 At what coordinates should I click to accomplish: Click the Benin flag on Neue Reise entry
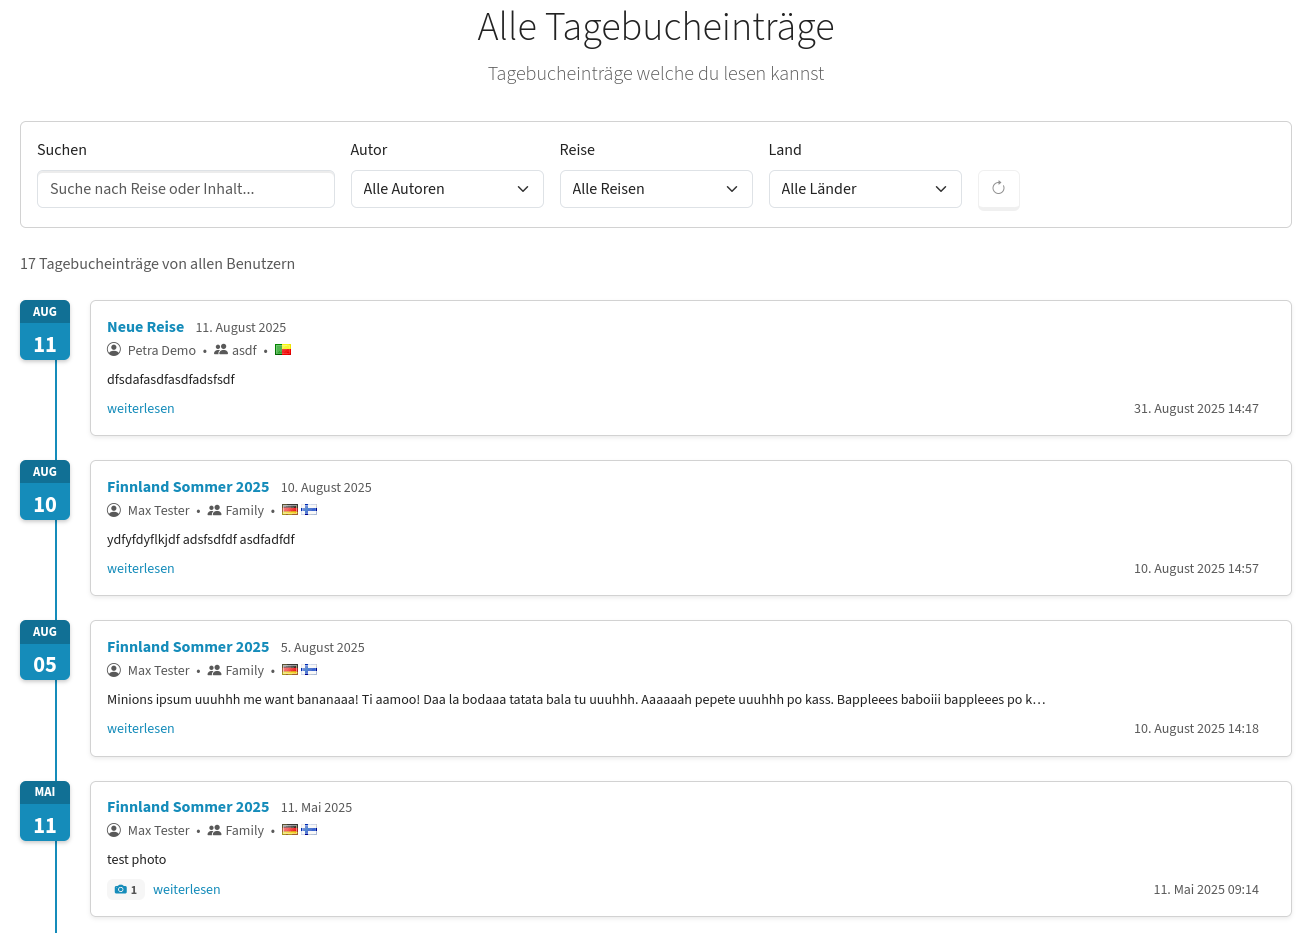[283, 350]
